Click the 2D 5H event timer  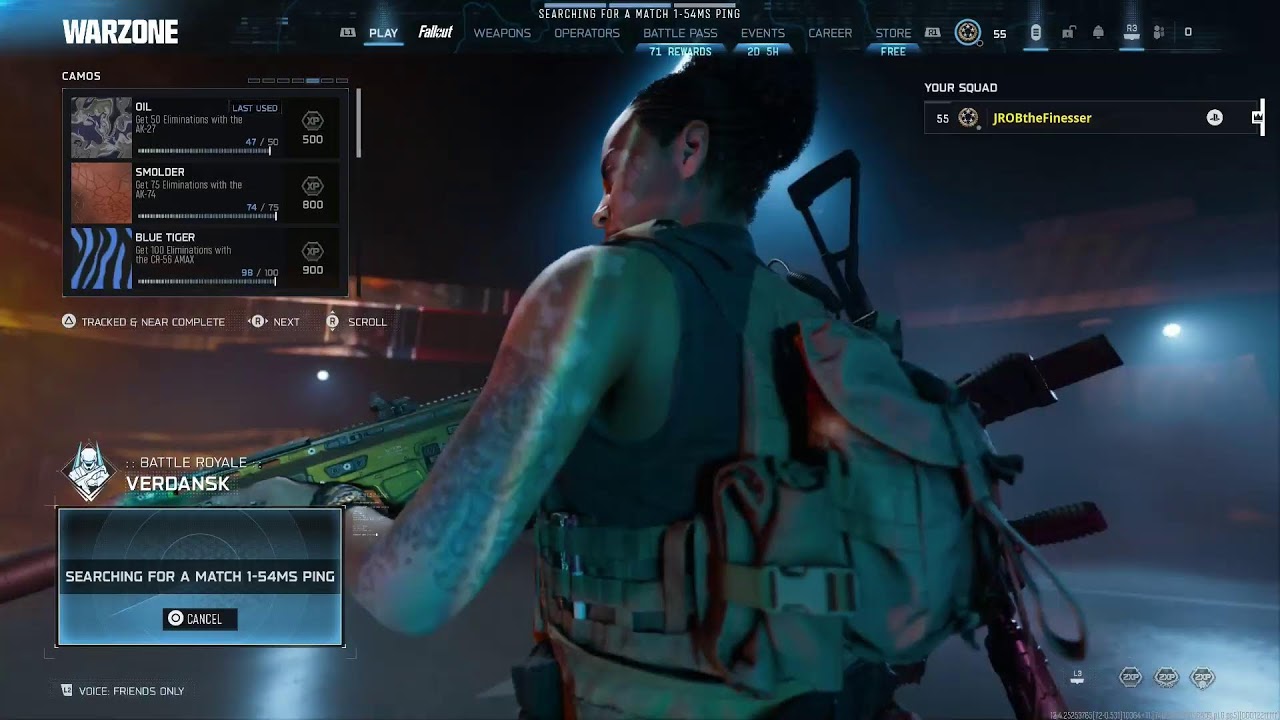click(x=763, y=51)
